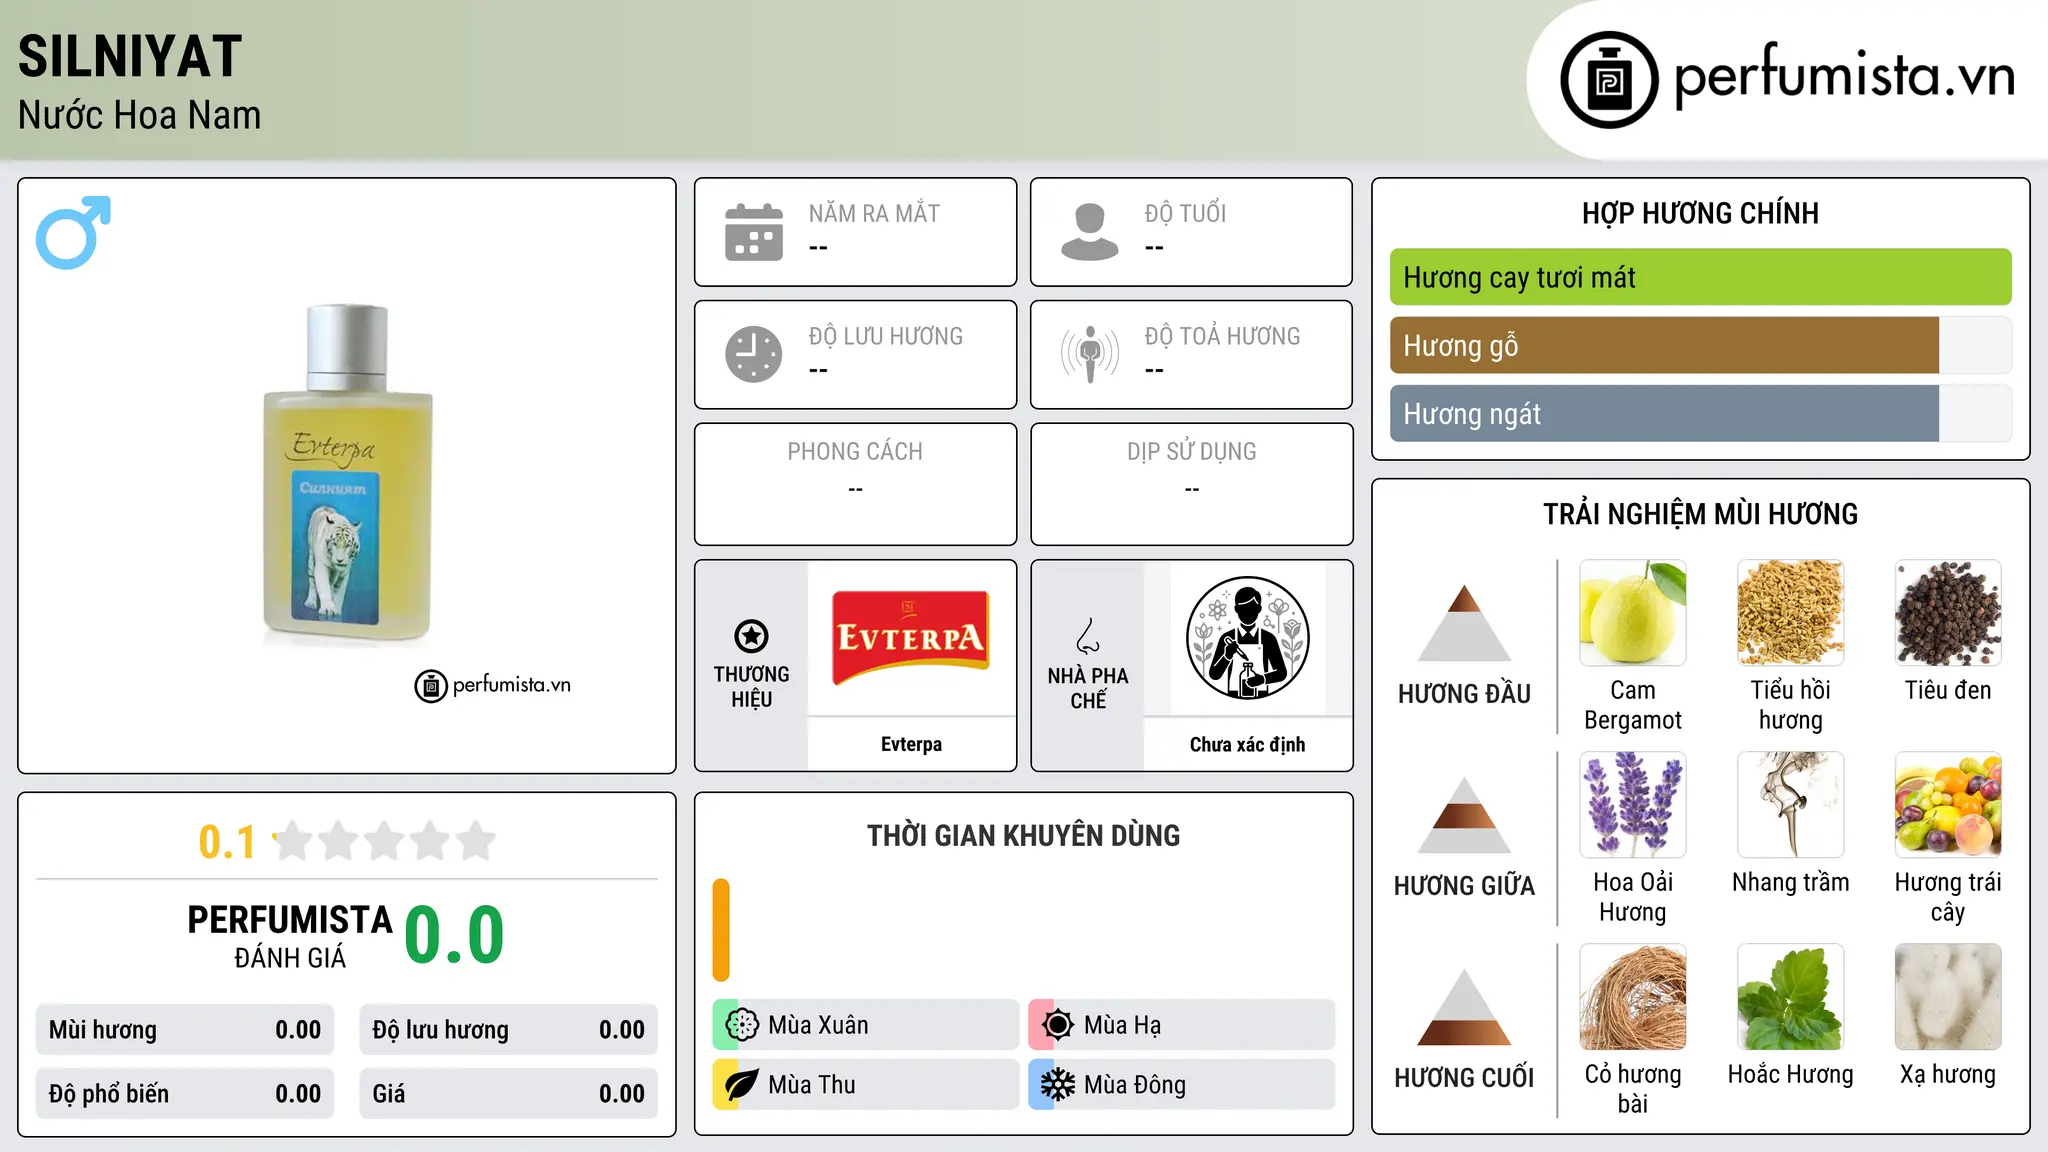Open the Xạ hương note image
Image resolution: width=2048 pixels, height=1152 pixels.
(x=1948, y=996)
